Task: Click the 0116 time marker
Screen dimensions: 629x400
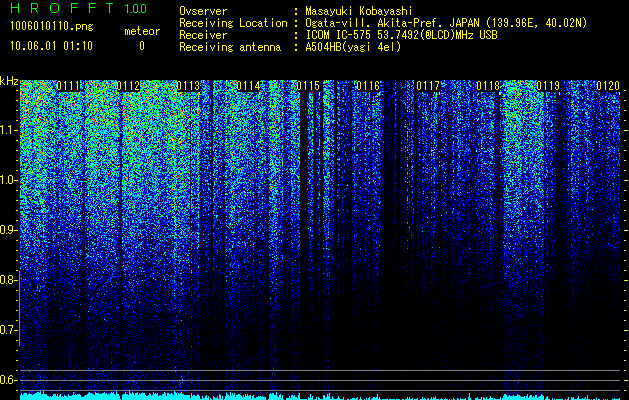Action: 368,86
